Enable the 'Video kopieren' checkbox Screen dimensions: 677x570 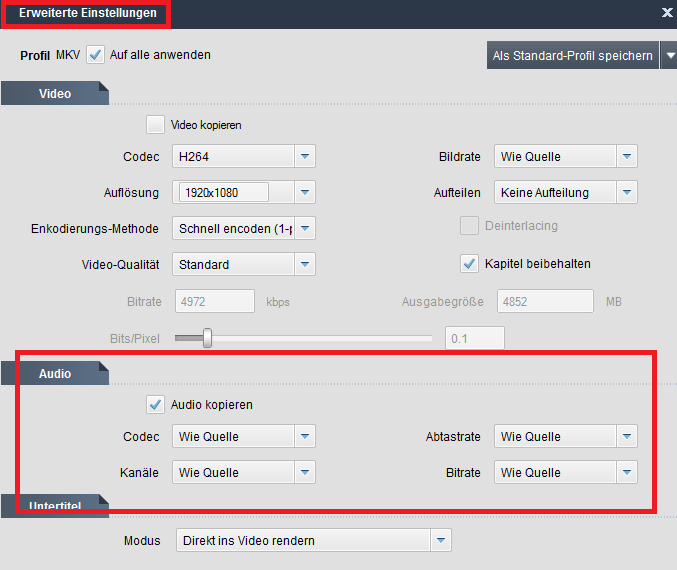click(155, 125)
